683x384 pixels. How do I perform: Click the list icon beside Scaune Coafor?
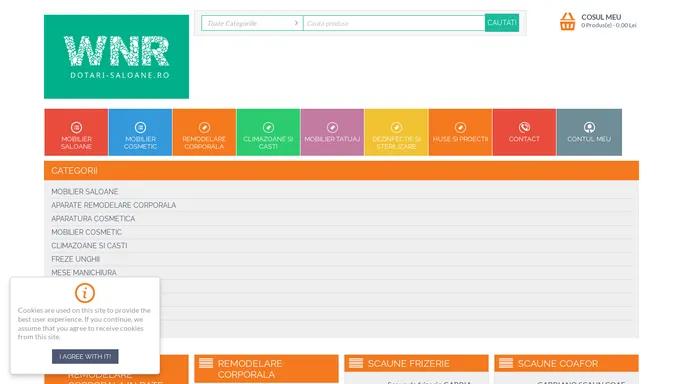pos(506,363)
